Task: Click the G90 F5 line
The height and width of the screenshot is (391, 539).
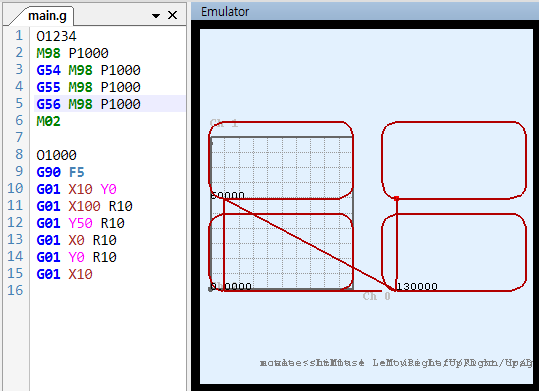Action: 60,172
